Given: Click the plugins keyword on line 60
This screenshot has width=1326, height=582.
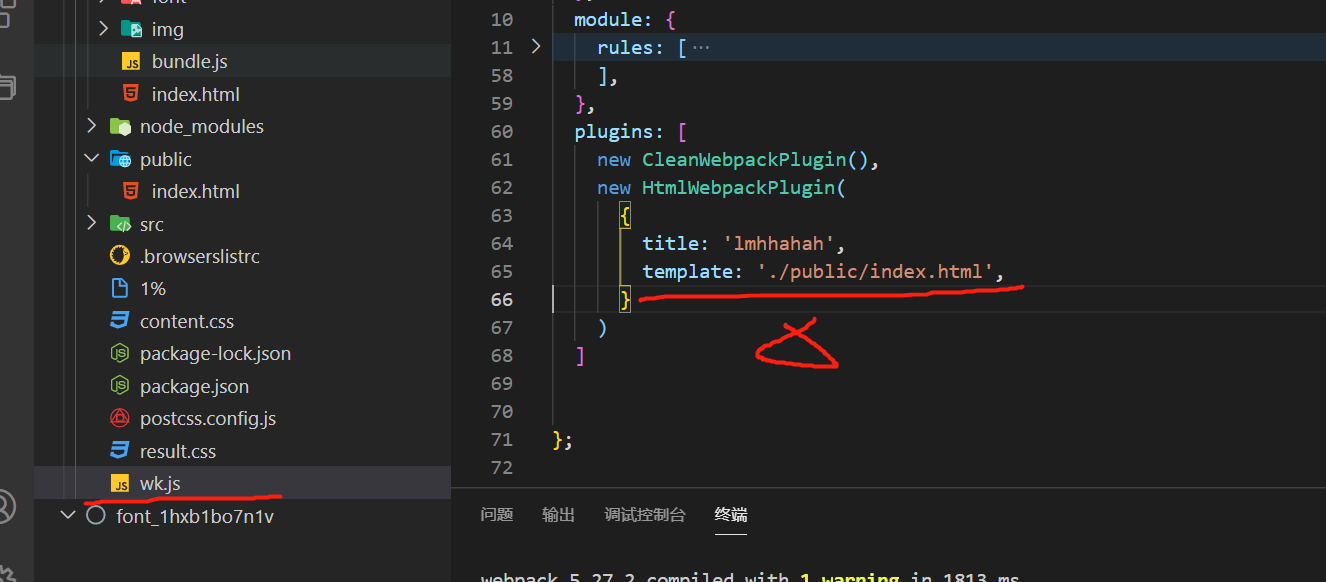Looking at the screenshot, I should (x=614, y=131).
